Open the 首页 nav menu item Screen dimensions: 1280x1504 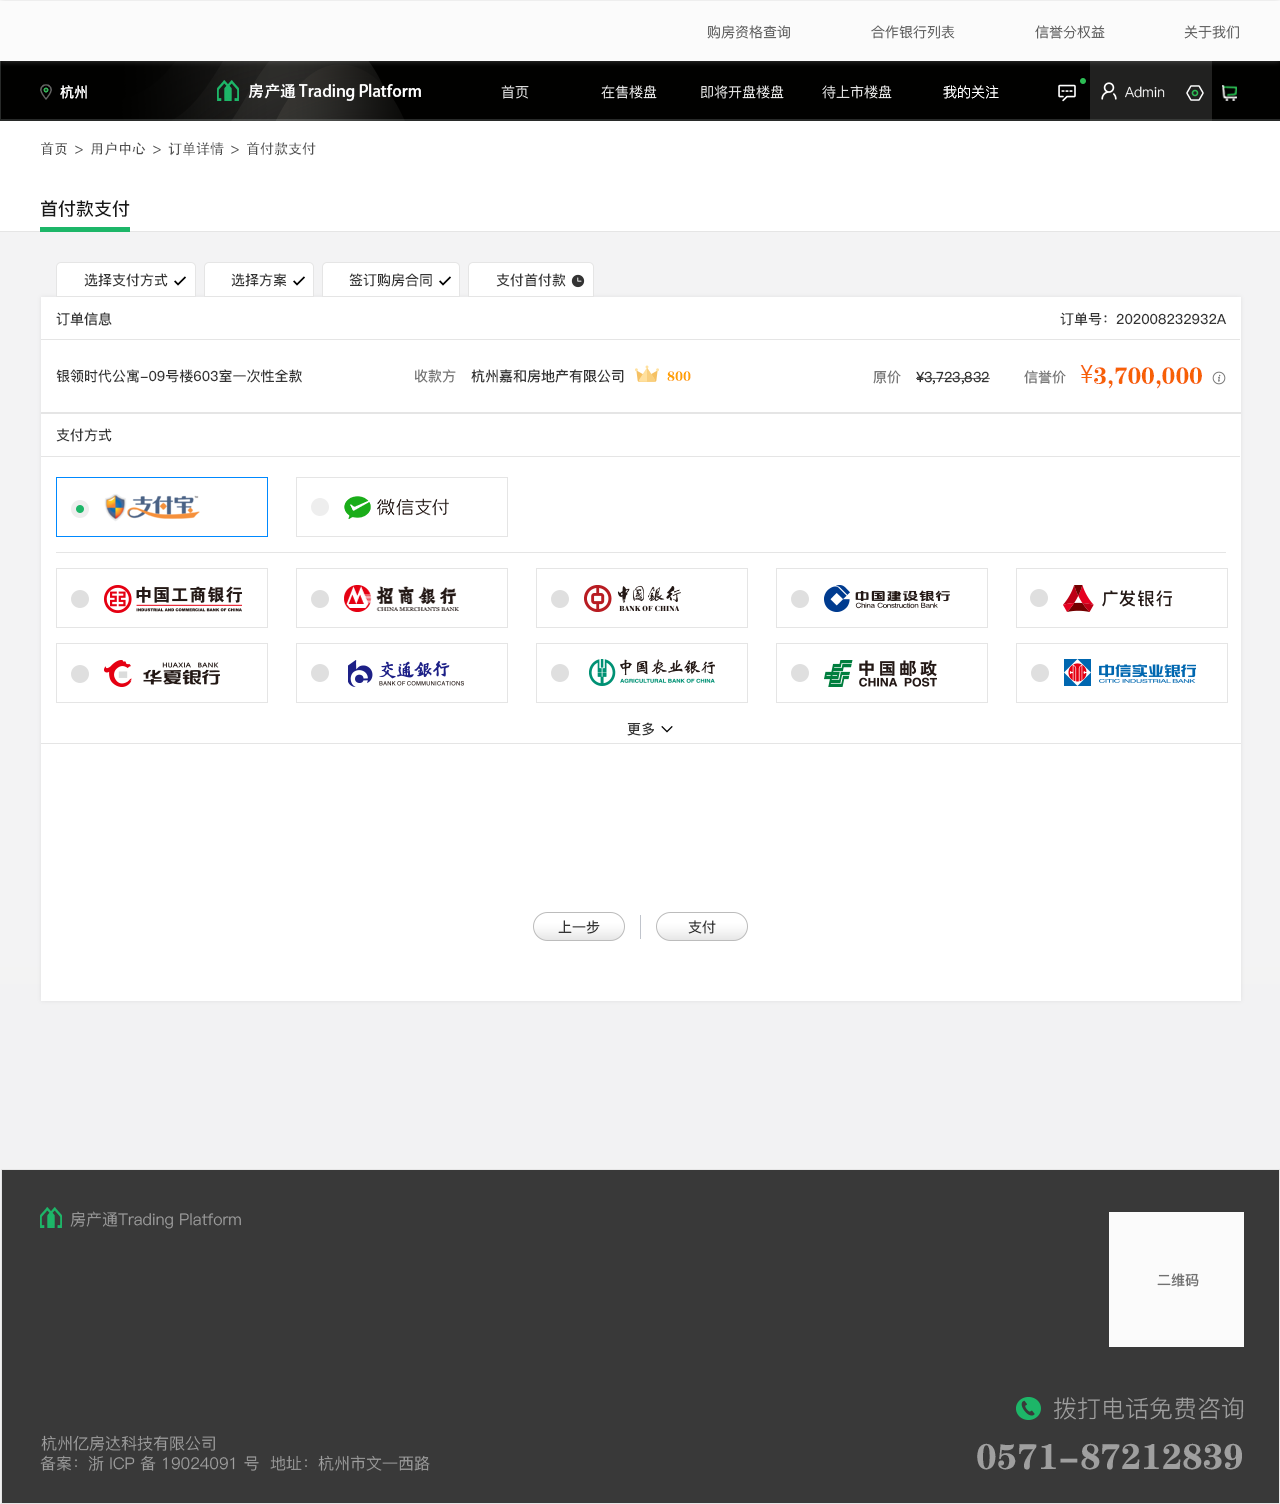point(515,92)
